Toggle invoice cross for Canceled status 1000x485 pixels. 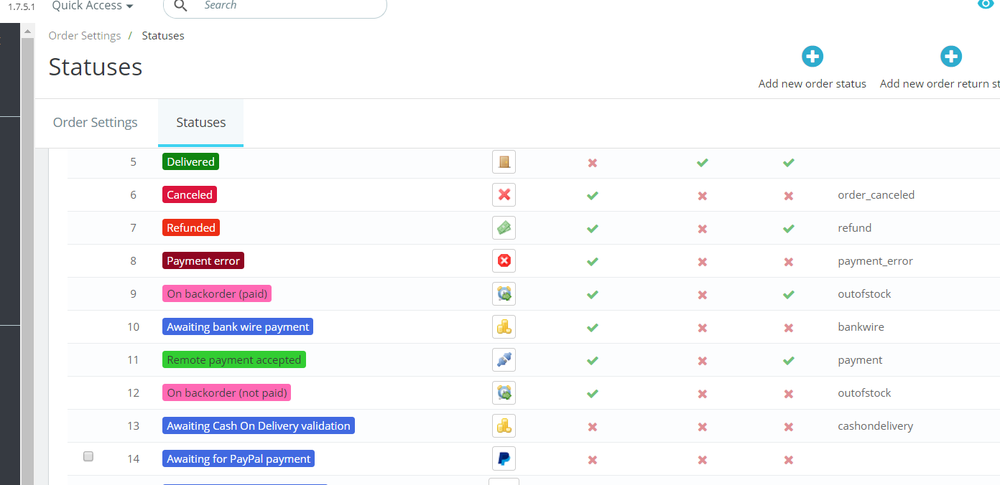788,195
